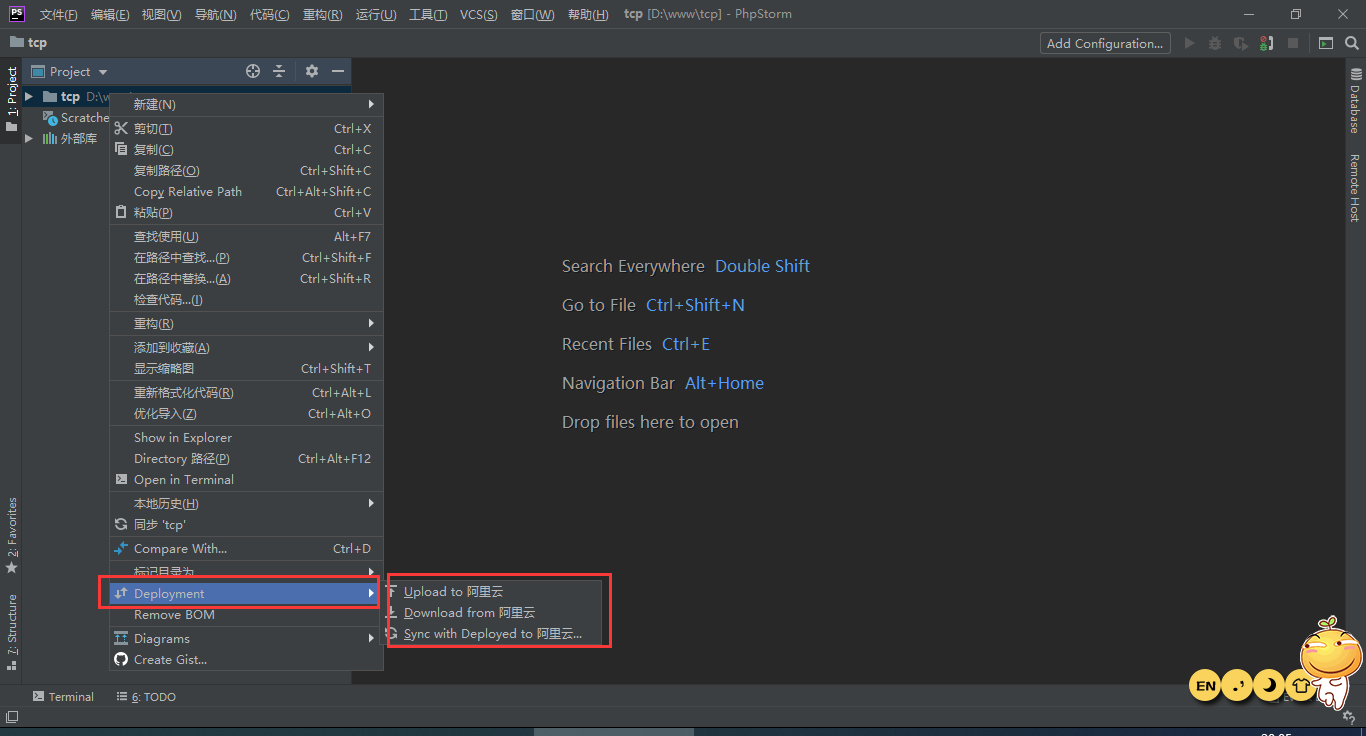Choose 在路径中查找 menu entry
The width and height of the screenshot is (1366, 736).
pyautogui.click(x=246, y=257)
